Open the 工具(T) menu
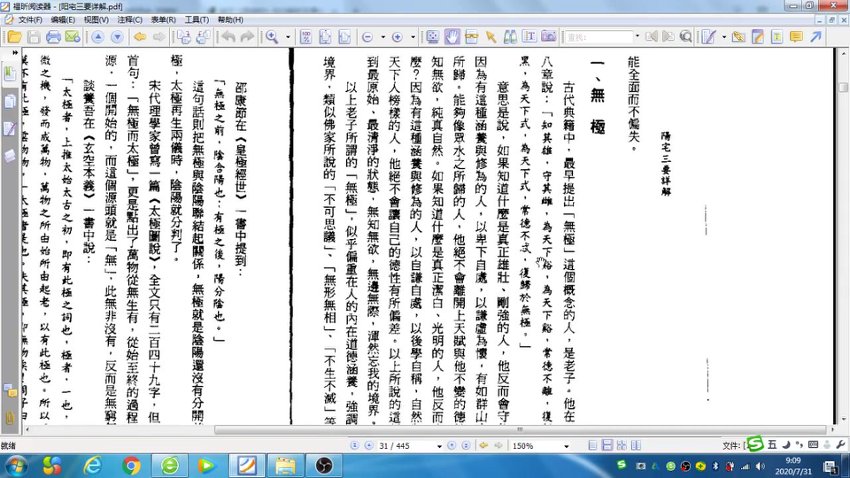This screenshot has height=478, width=850. point(197,20)
